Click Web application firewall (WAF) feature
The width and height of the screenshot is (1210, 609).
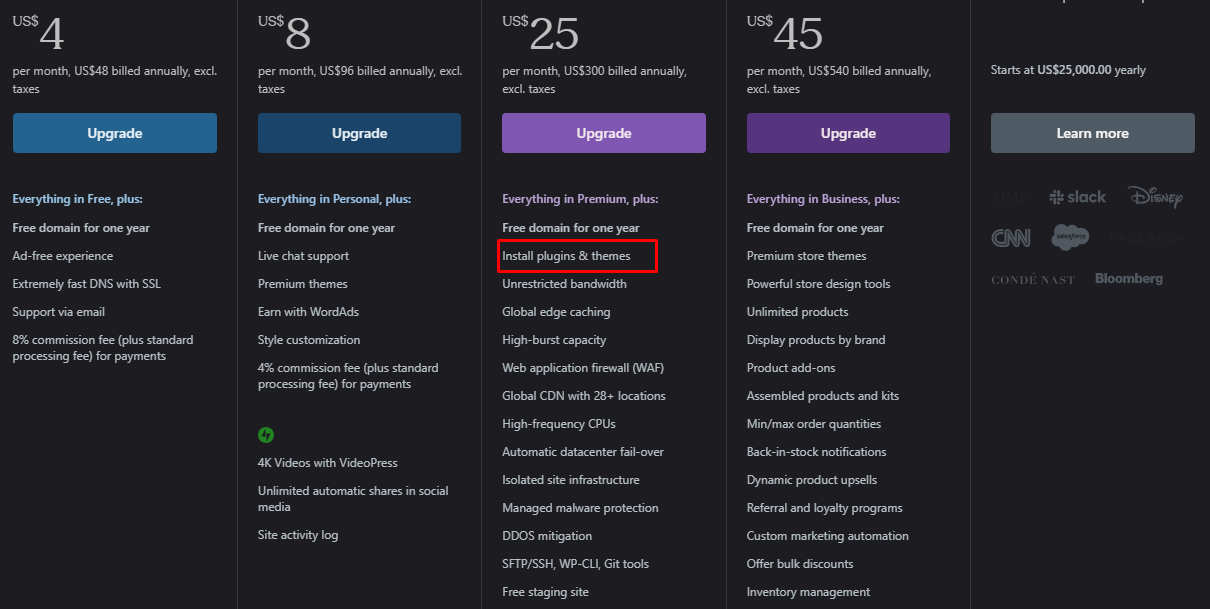point(583,368)
